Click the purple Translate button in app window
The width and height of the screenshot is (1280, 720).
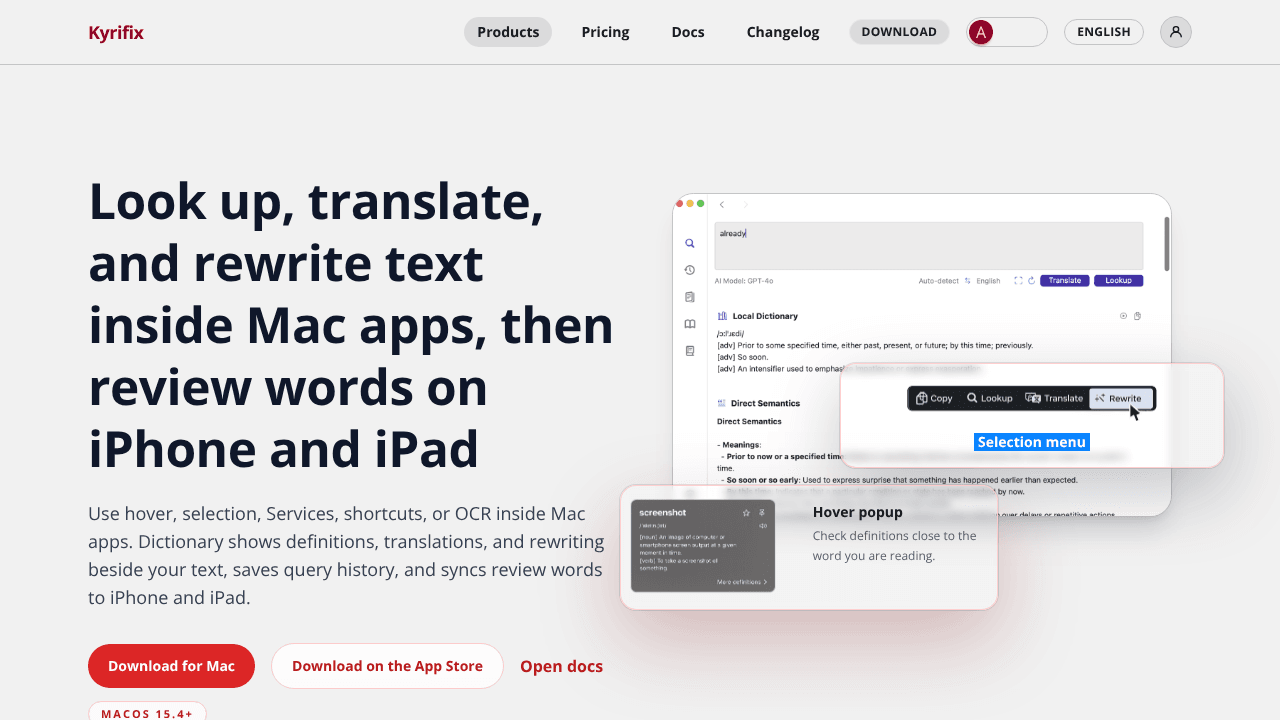click(1065, 281)
